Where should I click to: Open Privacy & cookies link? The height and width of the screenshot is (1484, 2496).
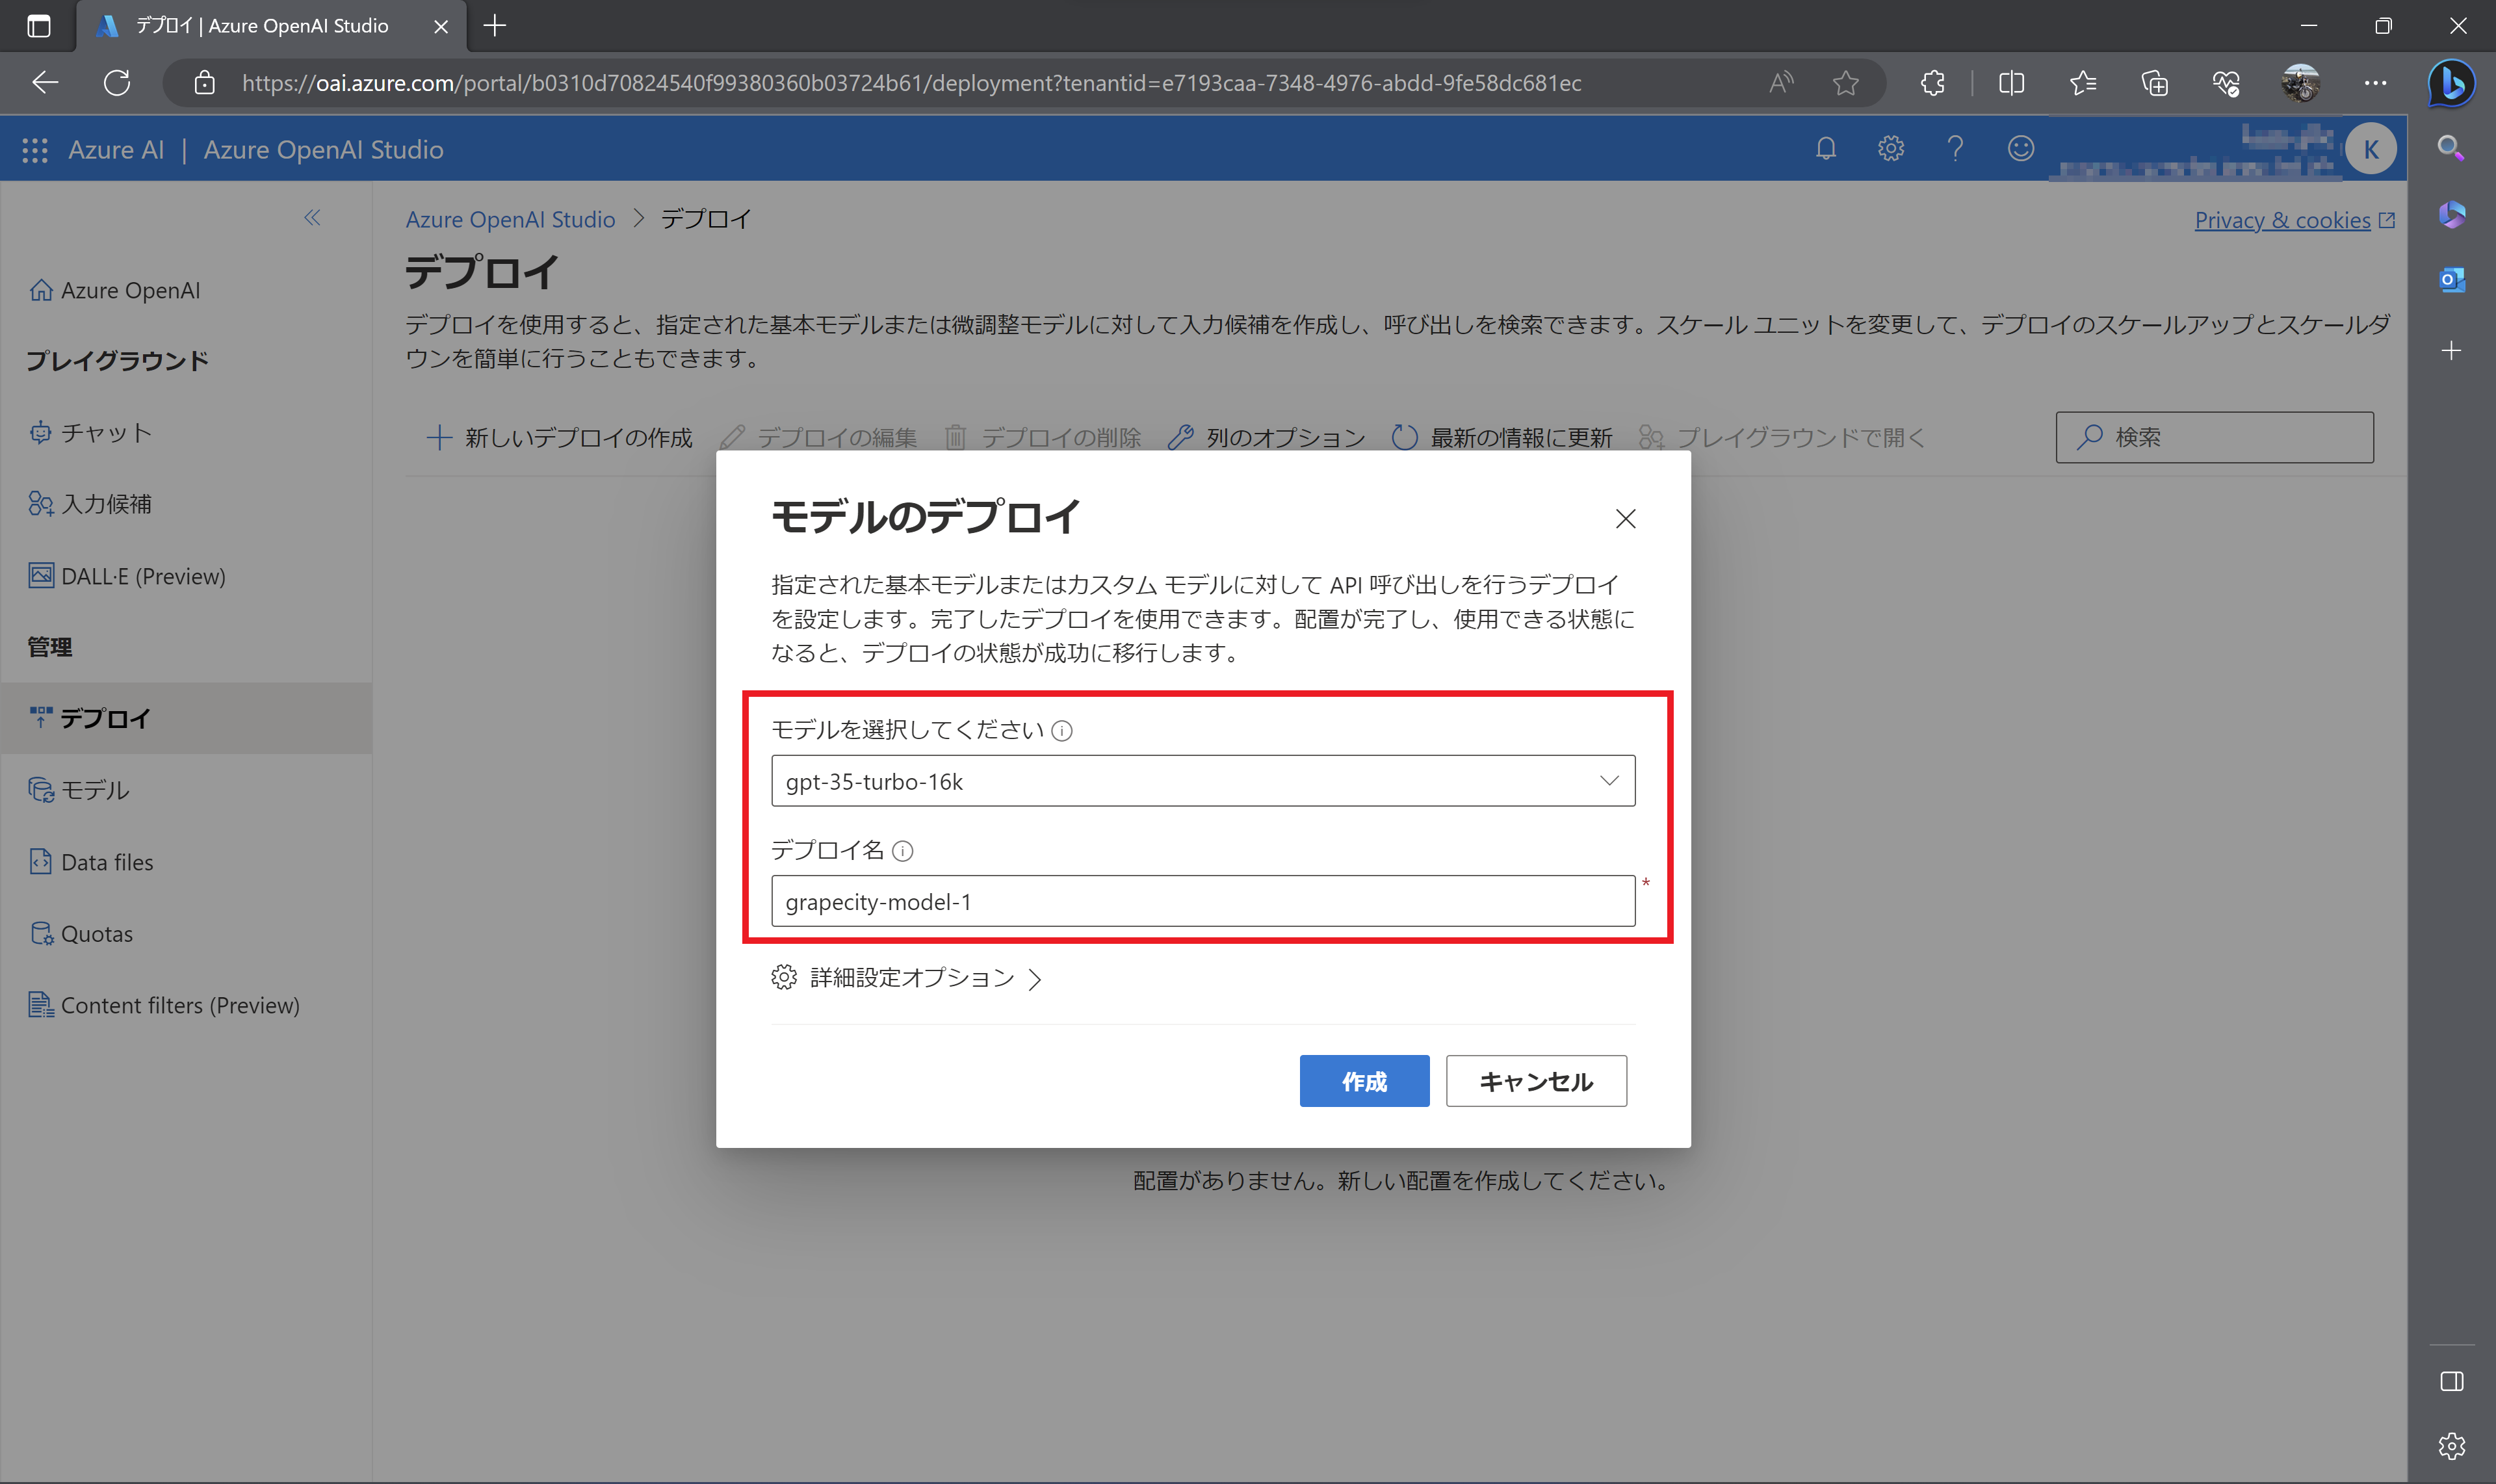pos(2294,220)
